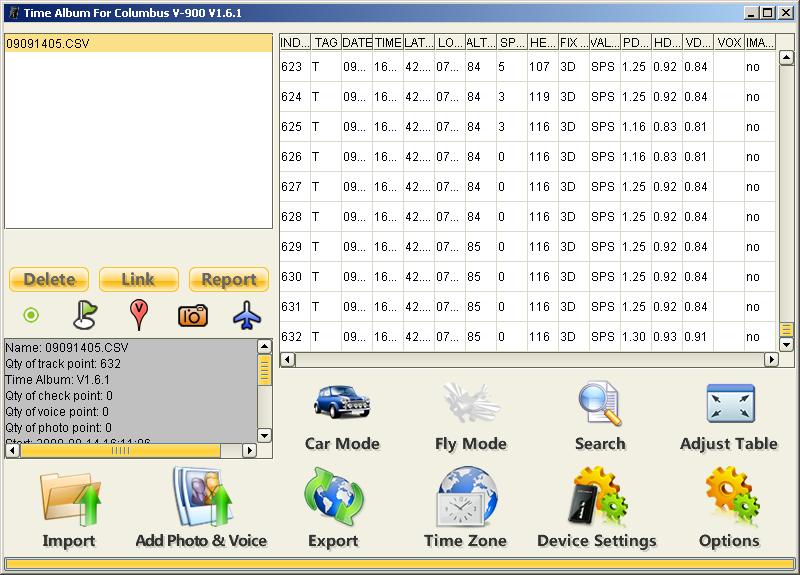Open the Device Settings gears icon
800x575 pixels.
(598, 496)
